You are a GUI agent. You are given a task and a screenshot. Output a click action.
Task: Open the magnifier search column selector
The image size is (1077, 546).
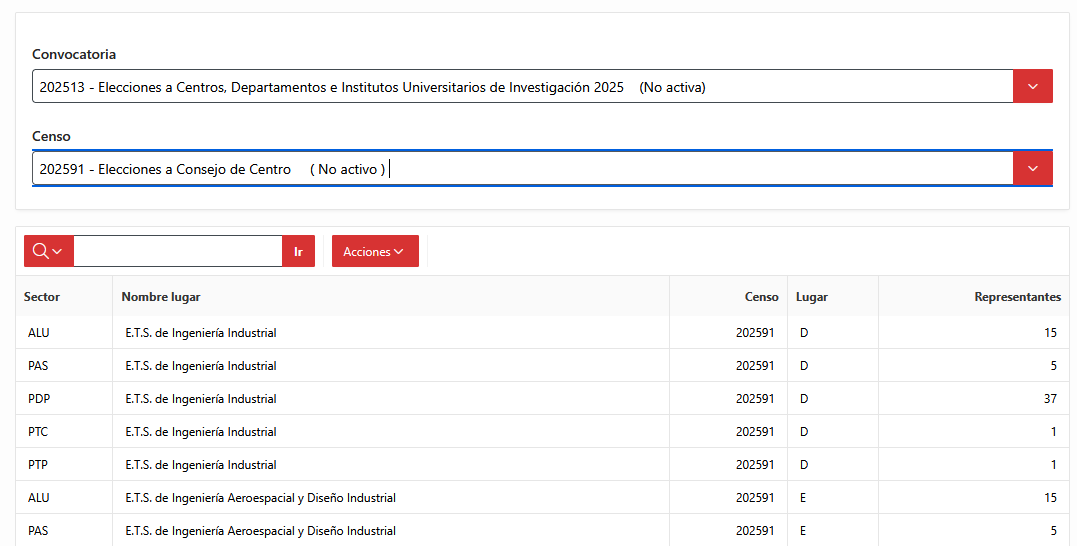(48, 251)
